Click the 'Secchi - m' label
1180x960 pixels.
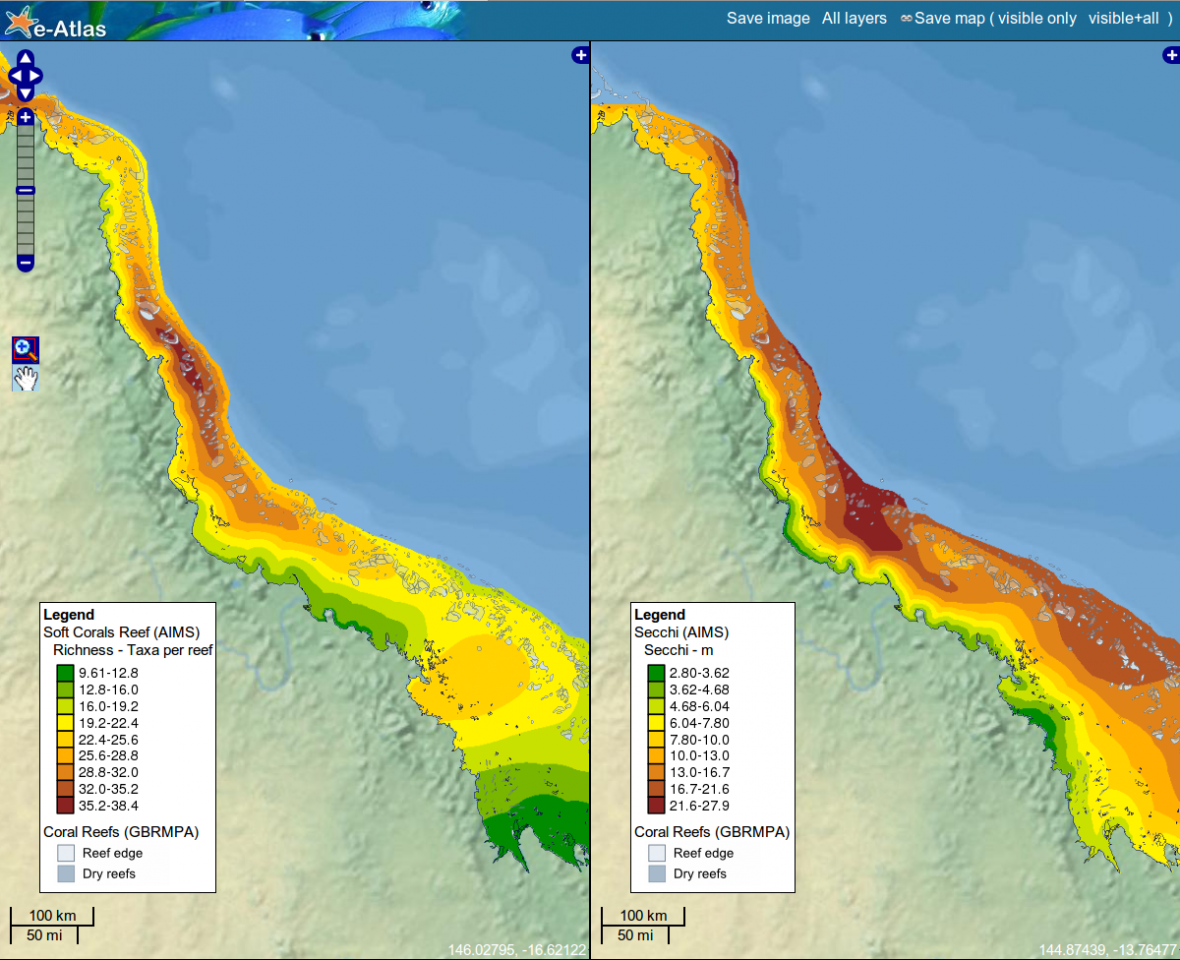coord(678,650)
